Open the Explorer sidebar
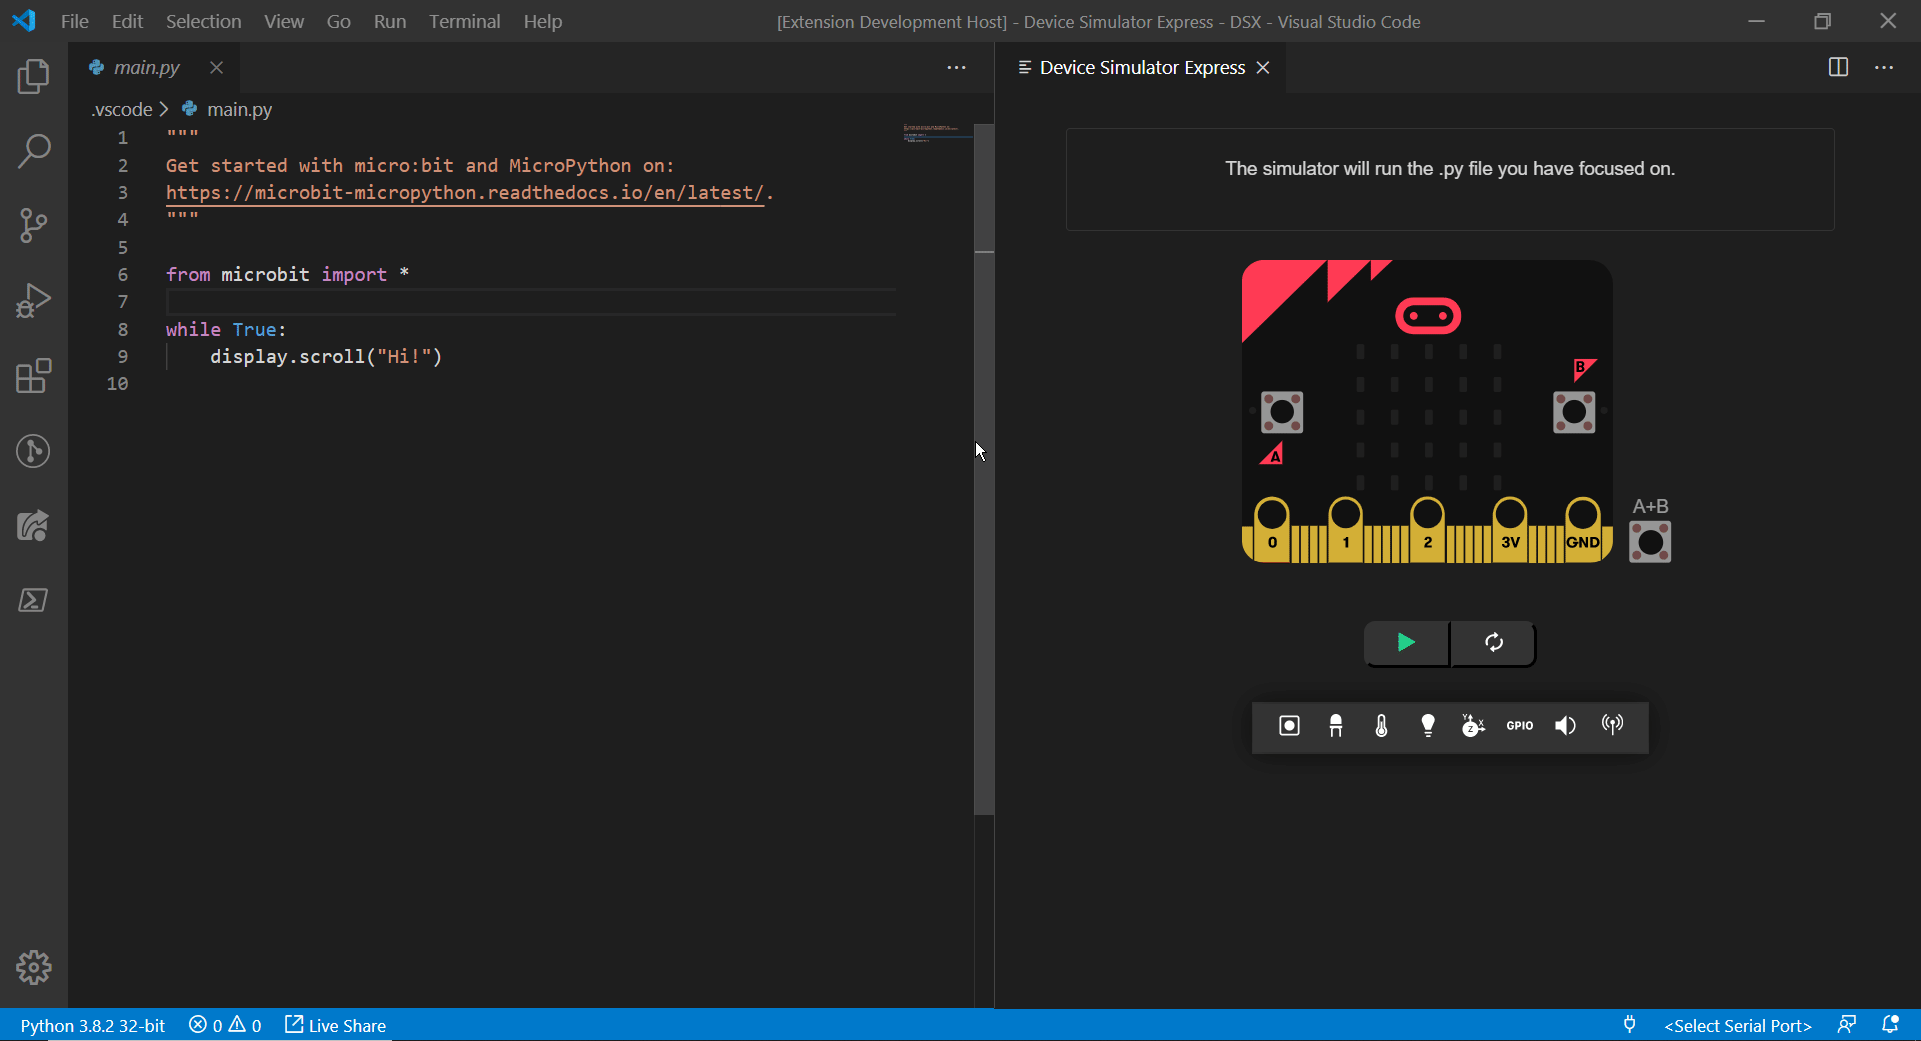This screenshot has width=1921, height=1041. 33,76
